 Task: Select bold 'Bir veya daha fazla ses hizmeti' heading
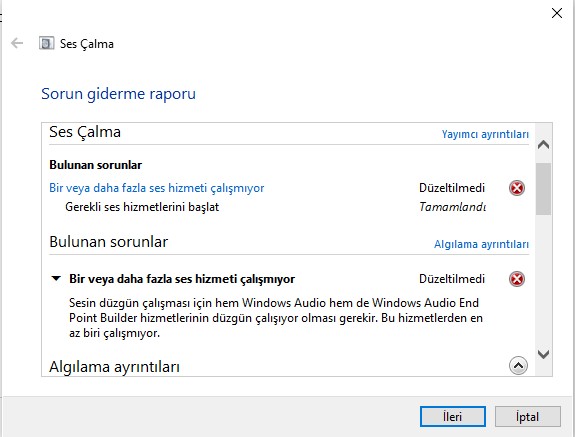point(182,279)
